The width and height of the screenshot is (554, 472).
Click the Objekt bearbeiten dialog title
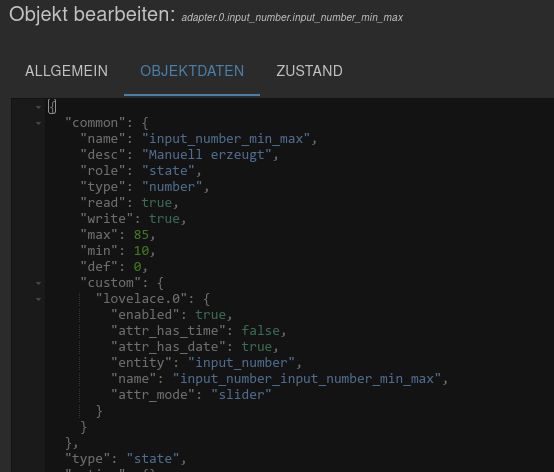click(92, 15)
